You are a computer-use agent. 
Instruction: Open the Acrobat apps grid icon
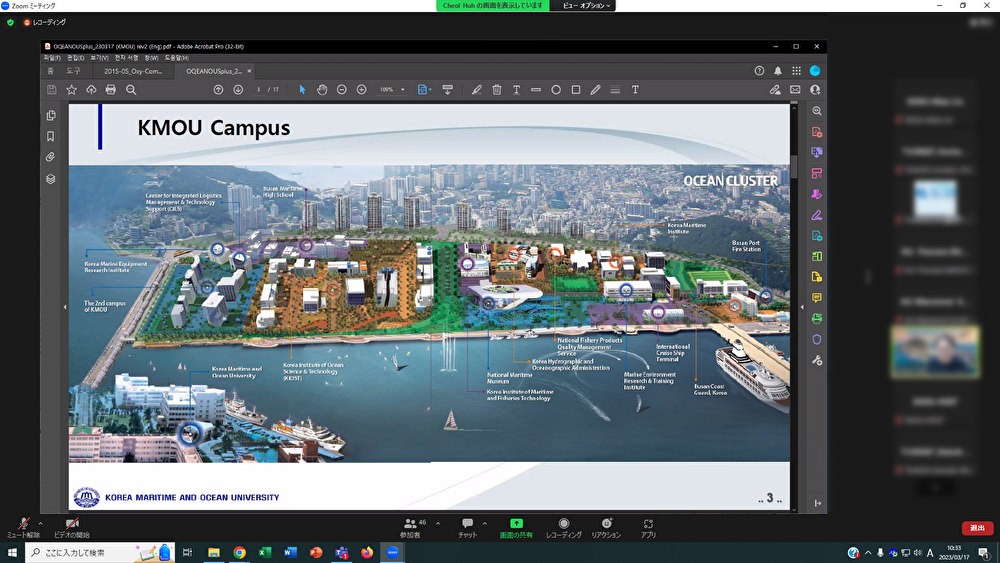[x=796, y=71]
